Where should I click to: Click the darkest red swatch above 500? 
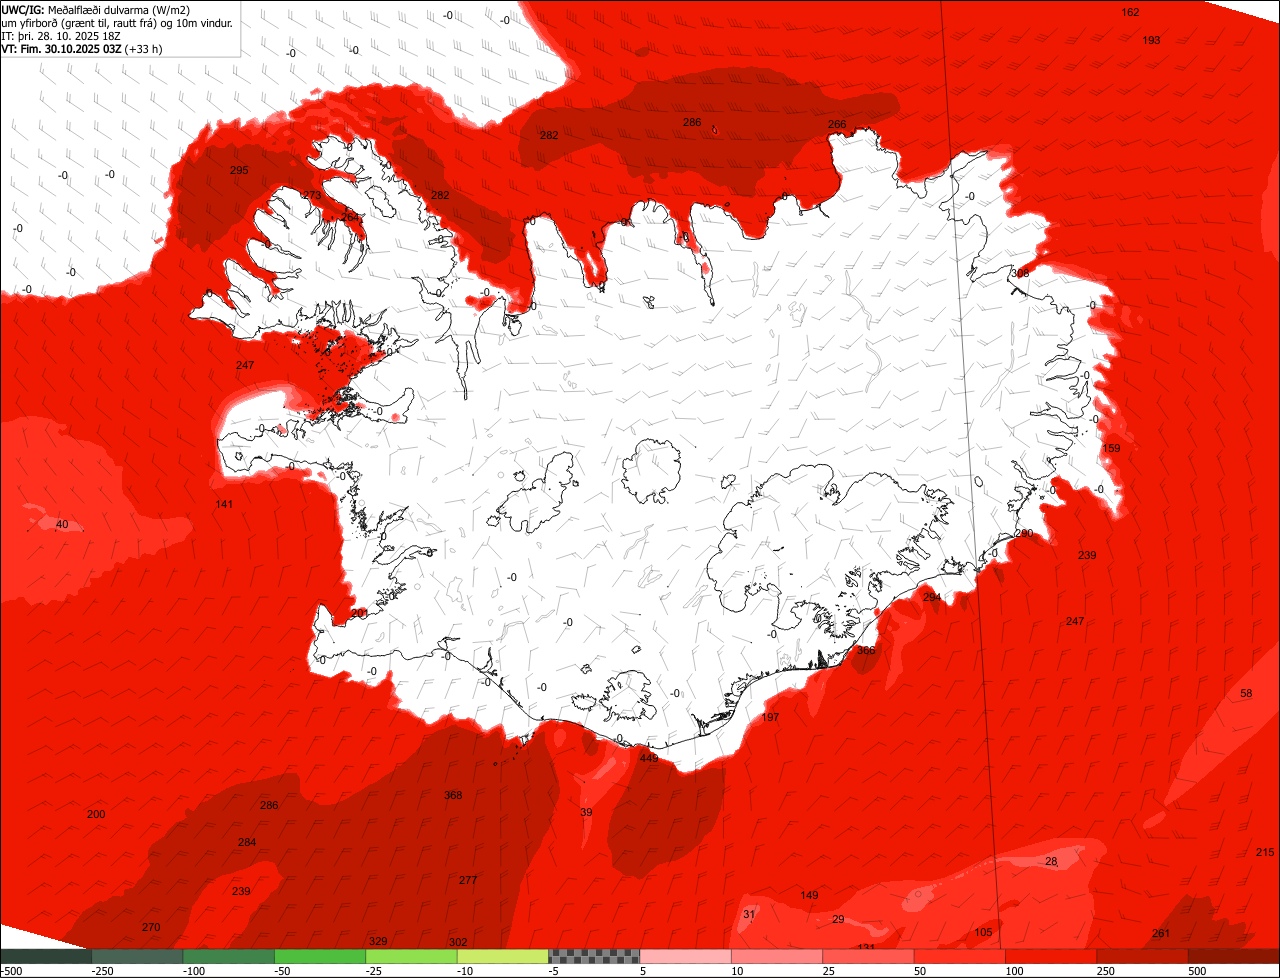pyautogui.click(x=1234, y=956)
